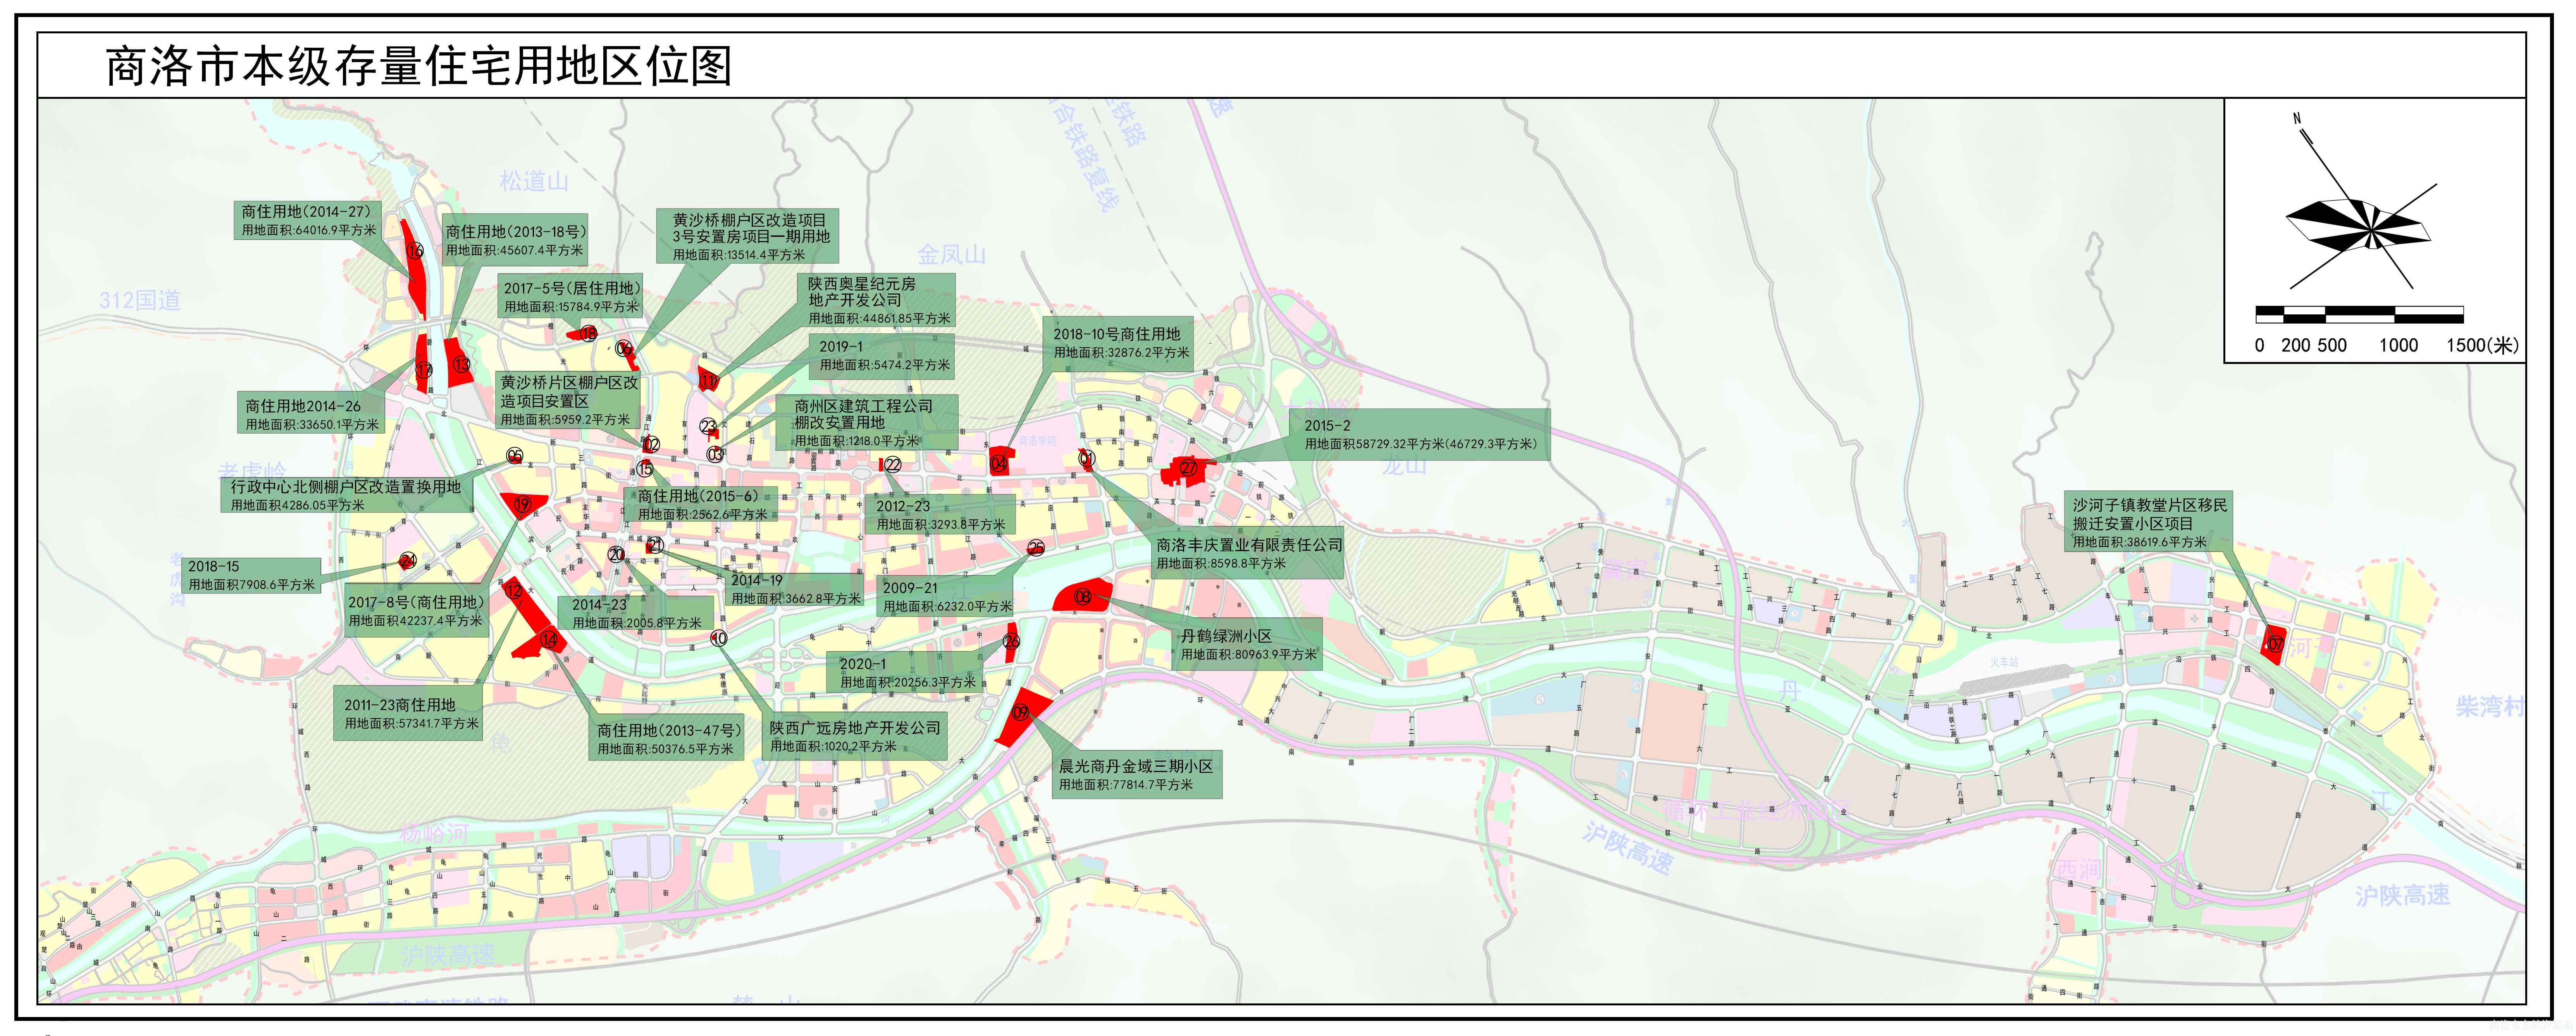The height and width of the screenshot is (1036, 2576).
Task: Click the callout labelled 2009-21
Action: [946, 597]
